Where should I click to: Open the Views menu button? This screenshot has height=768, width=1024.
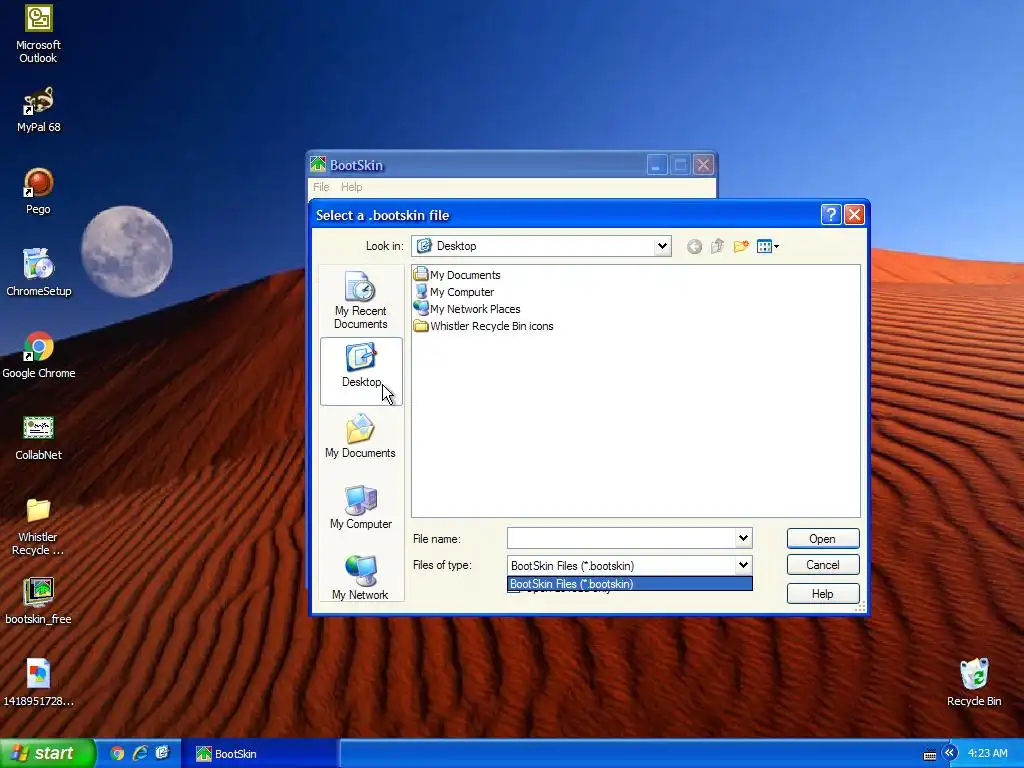pos(767,246)
